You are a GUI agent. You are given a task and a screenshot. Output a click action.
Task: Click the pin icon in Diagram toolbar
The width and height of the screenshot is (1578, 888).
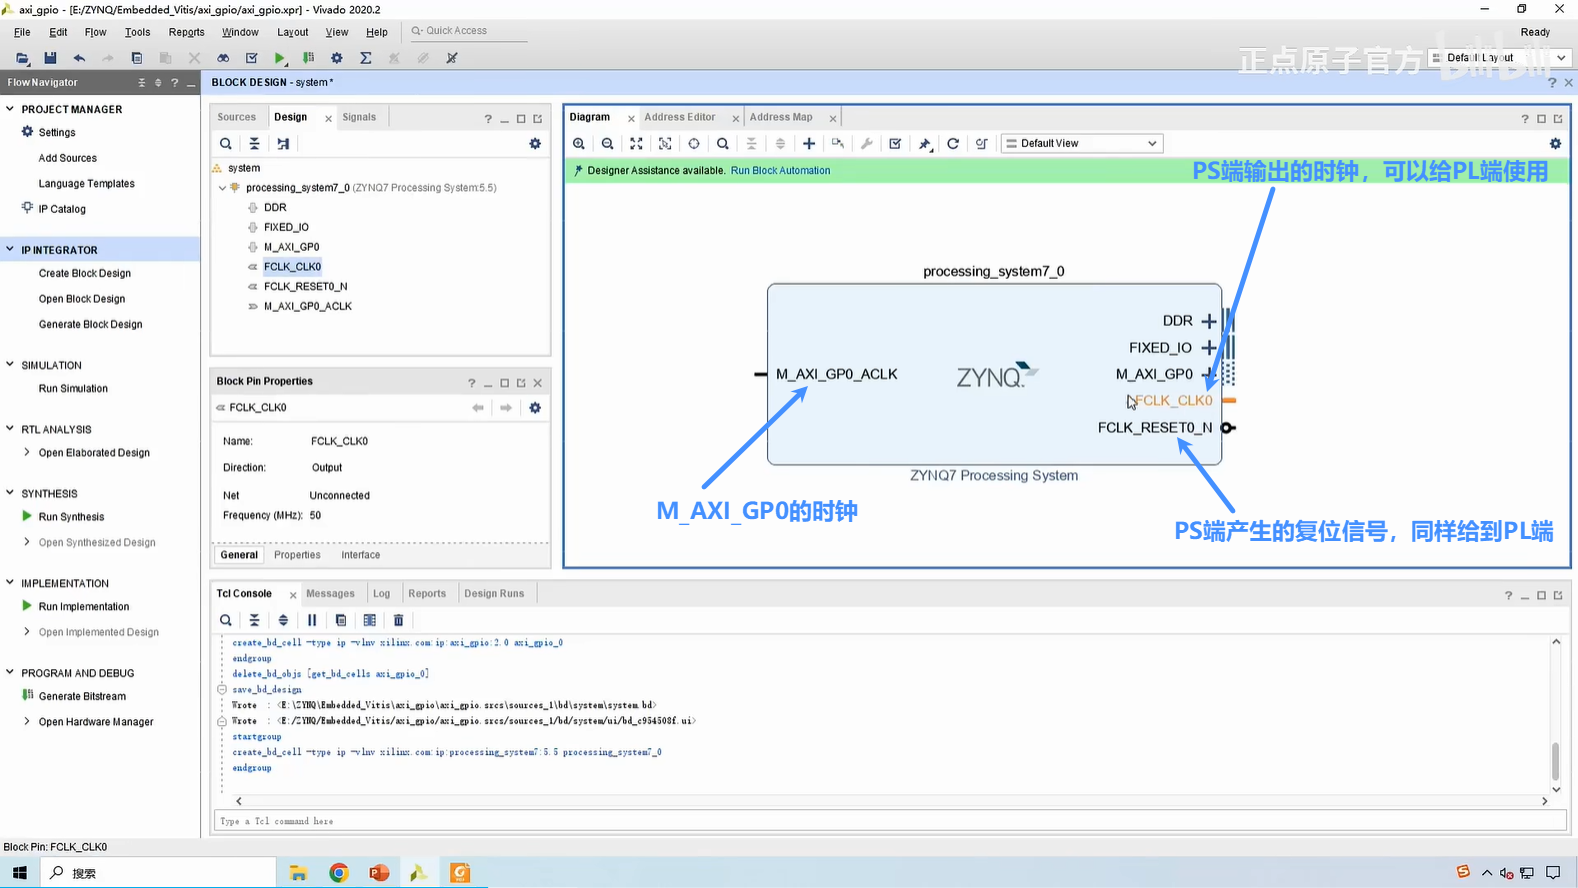(925, 144)
